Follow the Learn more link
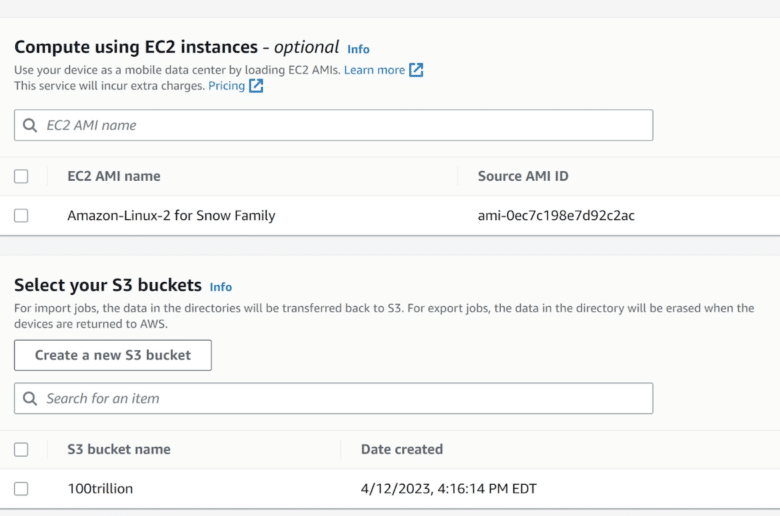 [374, 70]
